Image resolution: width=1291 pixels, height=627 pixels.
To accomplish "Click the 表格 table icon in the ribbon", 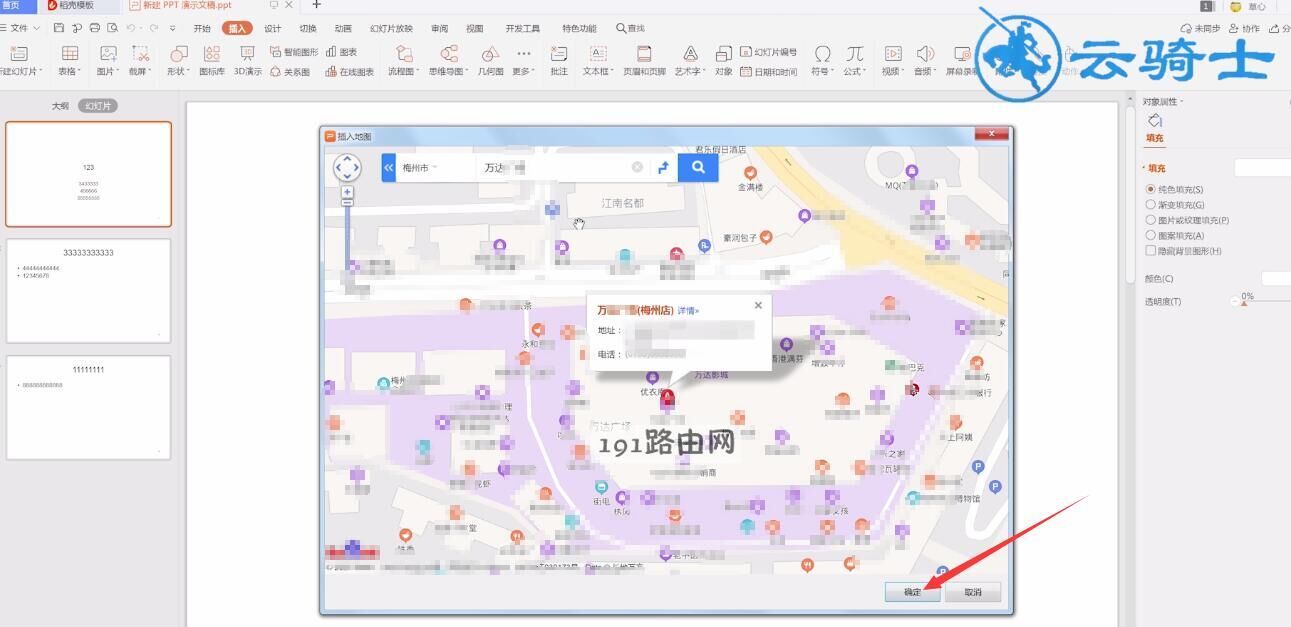I will tap(69, 59).
